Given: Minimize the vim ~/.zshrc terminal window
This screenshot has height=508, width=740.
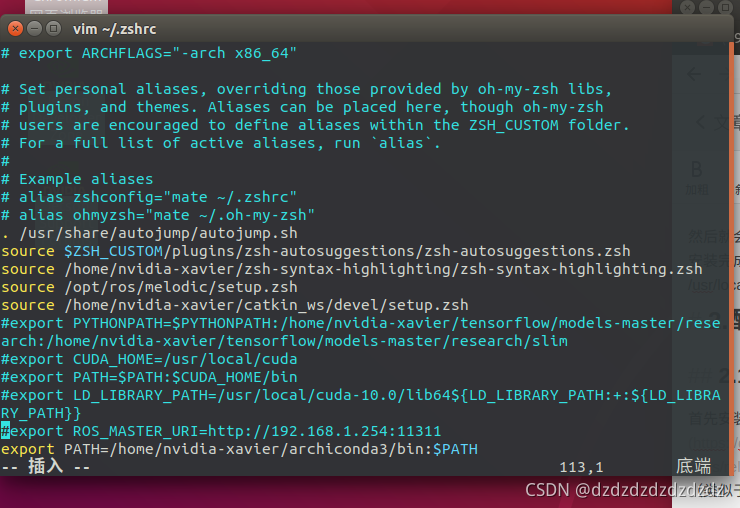Looking at the screenshot, I should 34,29.
